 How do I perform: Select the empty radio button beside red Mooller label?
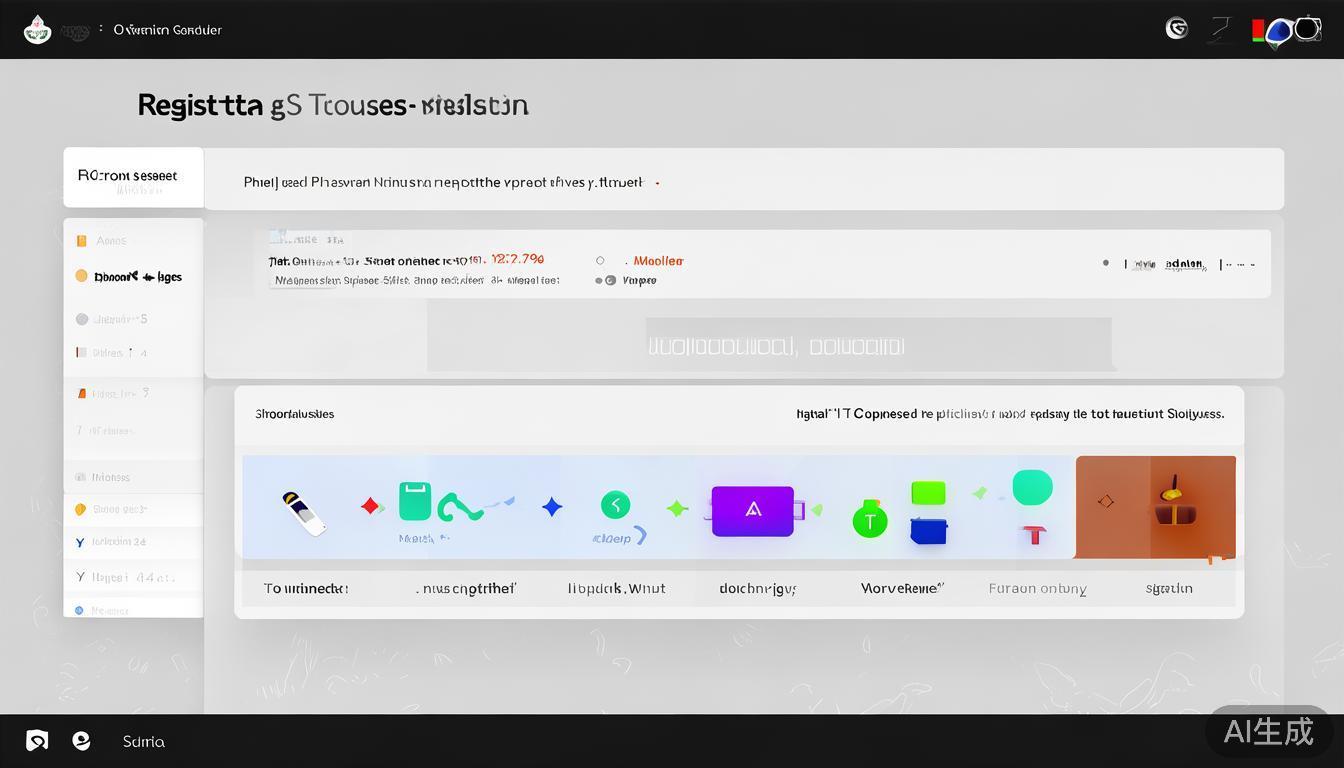pyautogui.click(x=600, y=261)
